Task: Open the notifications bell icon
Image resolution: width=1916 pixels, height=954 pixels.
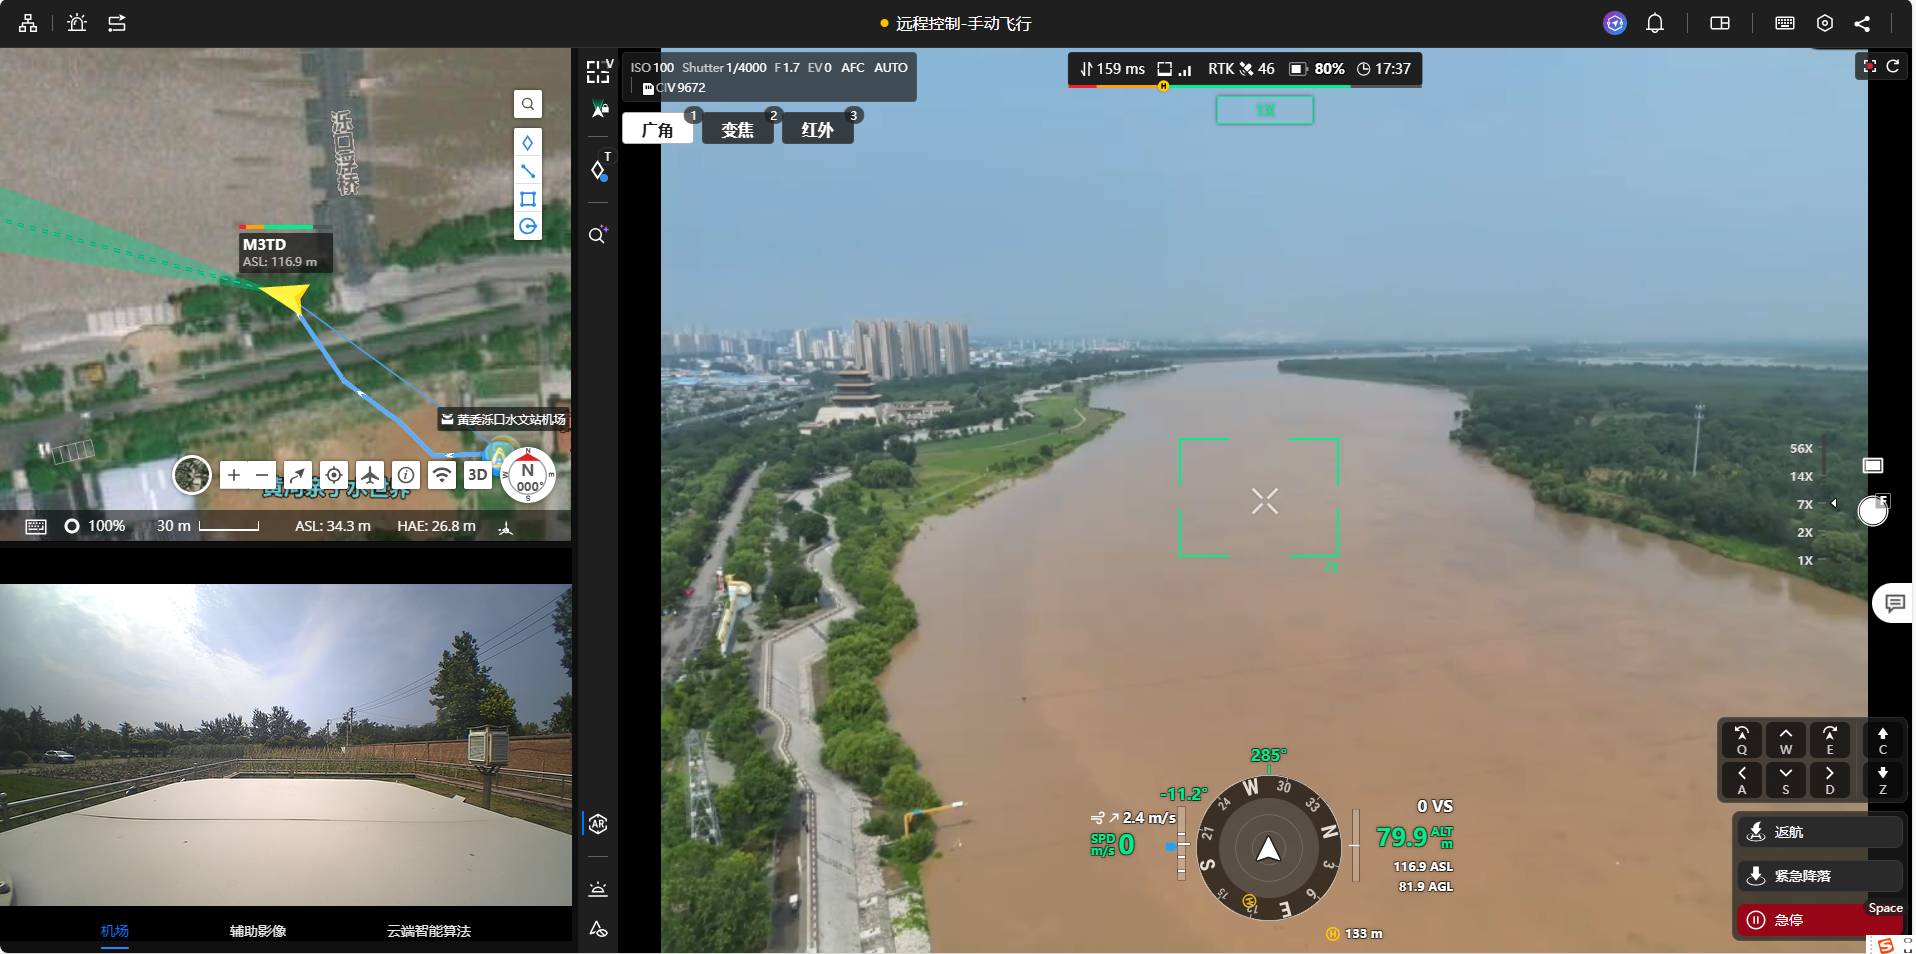Action: 1655,23
